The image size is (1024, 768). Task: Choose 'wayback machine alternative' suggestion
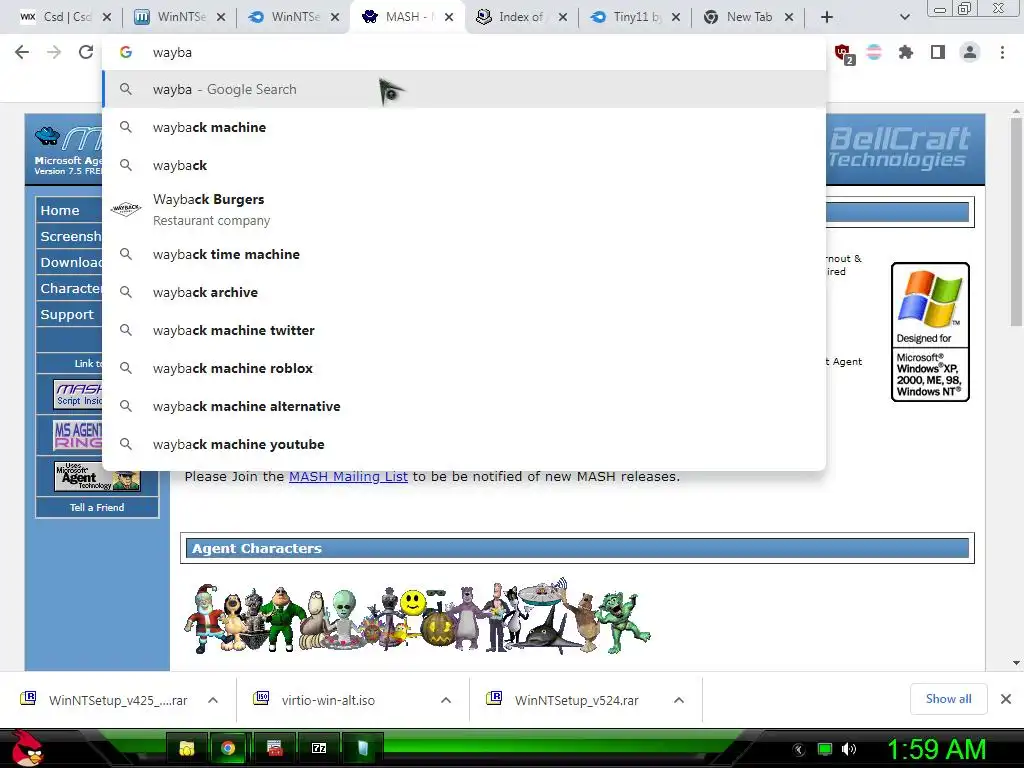click(x=464, y=406)
